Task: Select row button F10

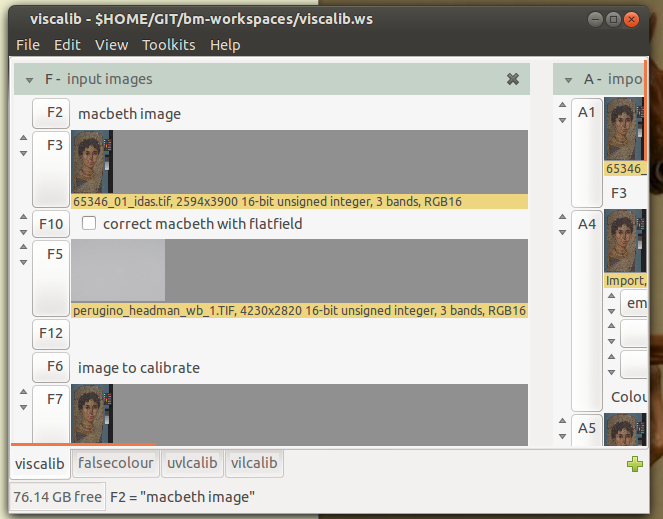Action: pyautogui.click(x=51, y=224)
